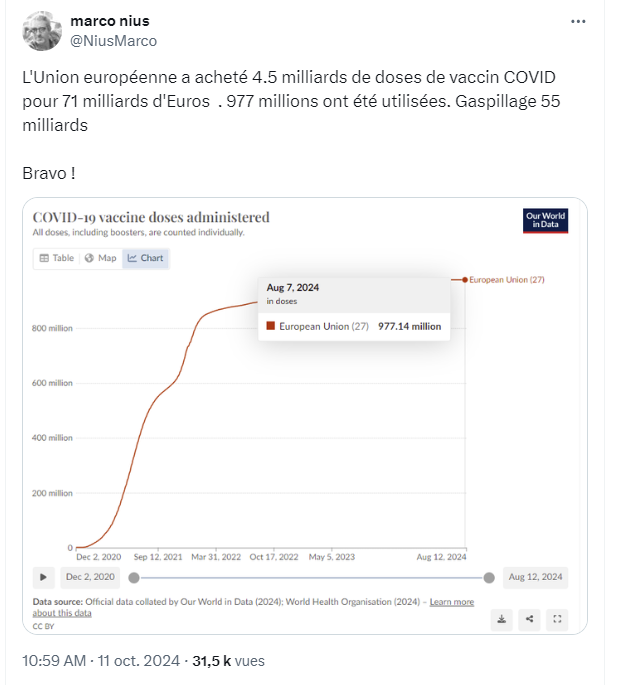Click marco nius profile avatar
Screen dimensions: 618x685
point(42,31)
